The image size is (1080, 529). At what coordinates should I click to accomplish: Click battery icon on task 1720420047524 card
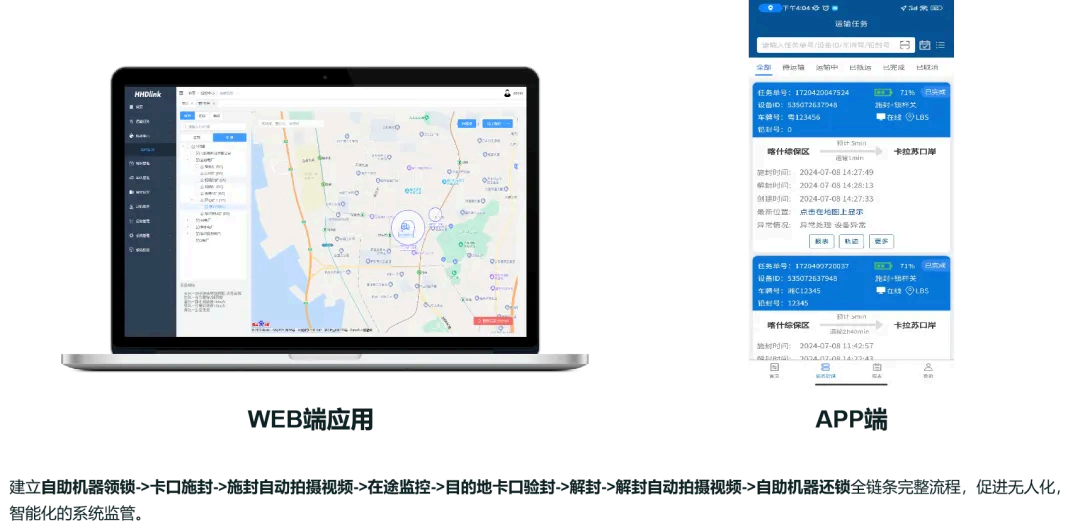coord(882,92)
